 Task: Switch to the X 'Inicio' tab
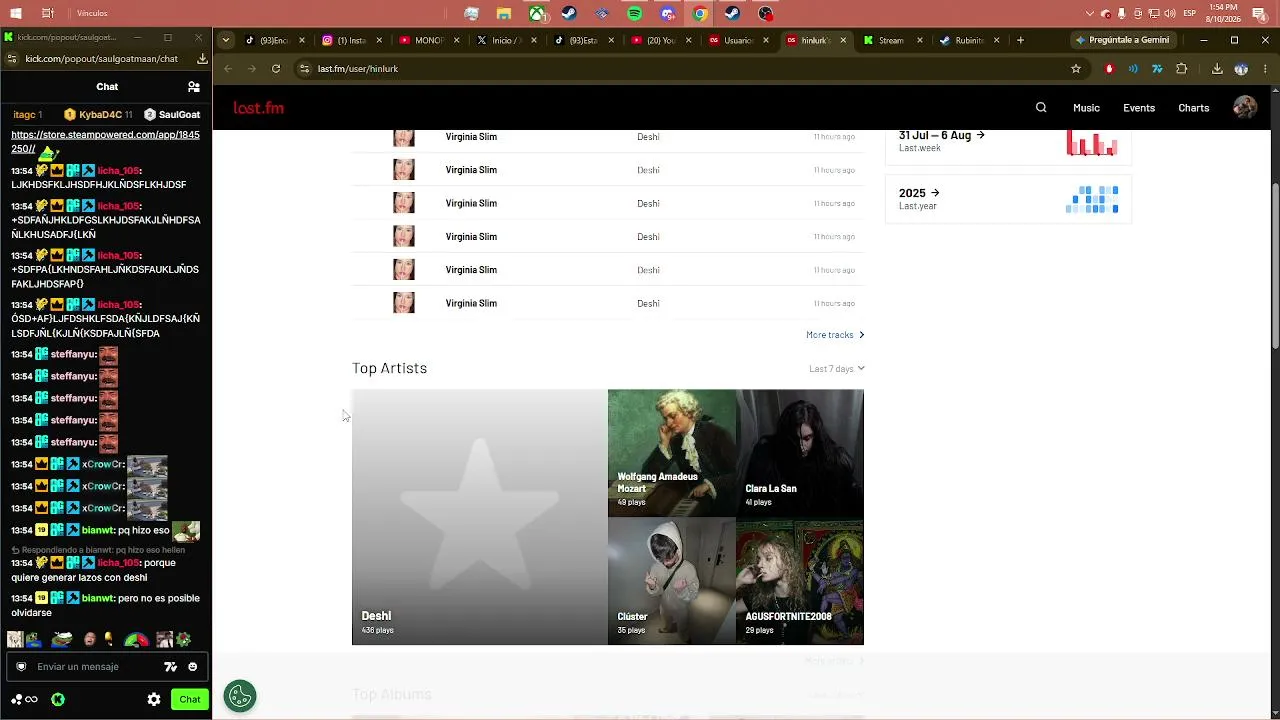508,40
